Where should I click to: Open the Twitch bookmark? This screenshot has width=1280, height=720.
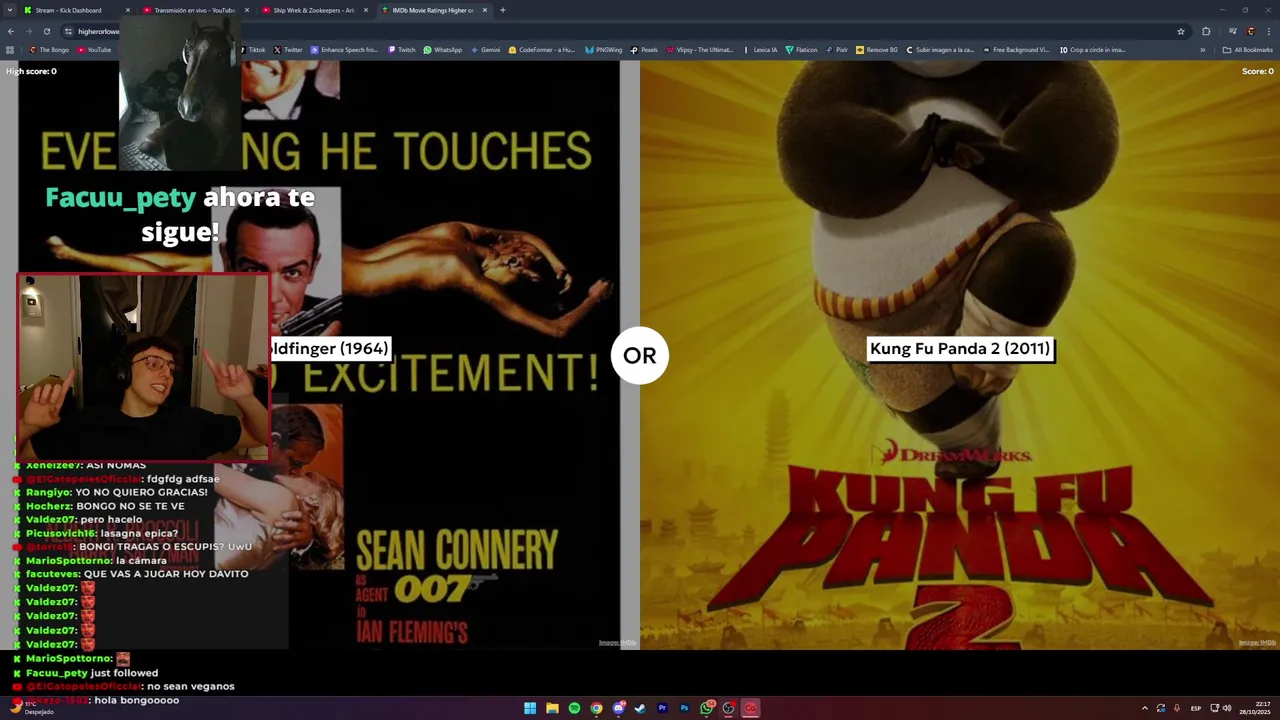pos(402,49)
